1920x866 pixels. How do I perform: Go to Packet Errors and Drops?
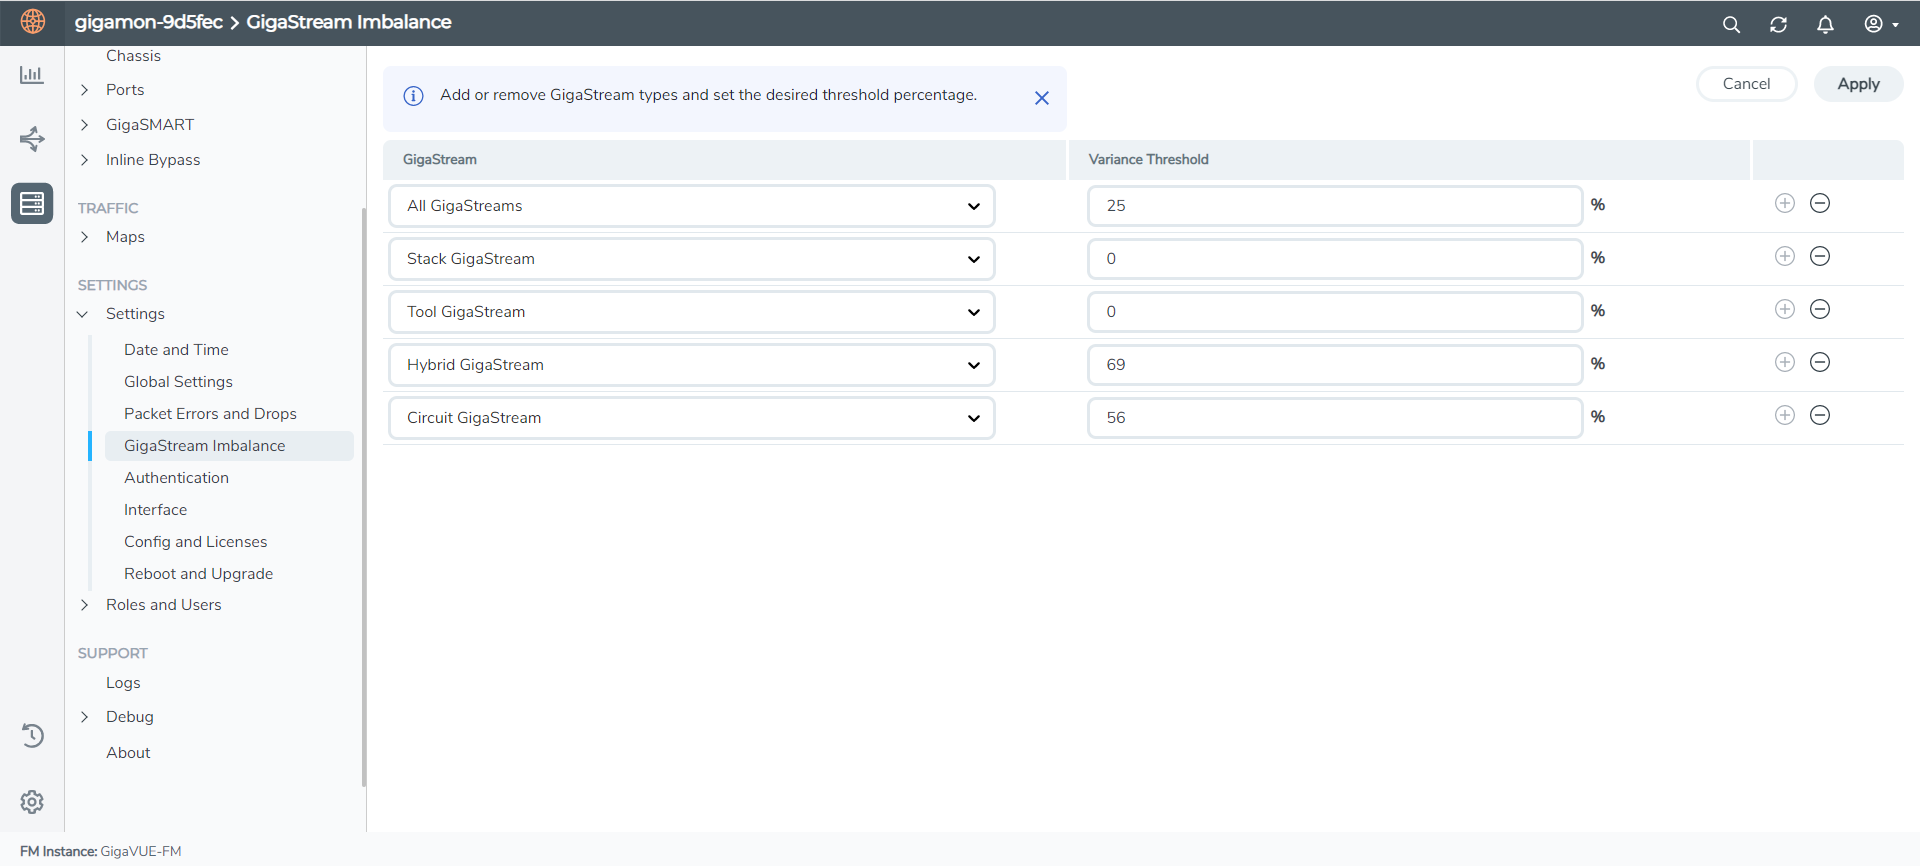(x=210, y=414)
